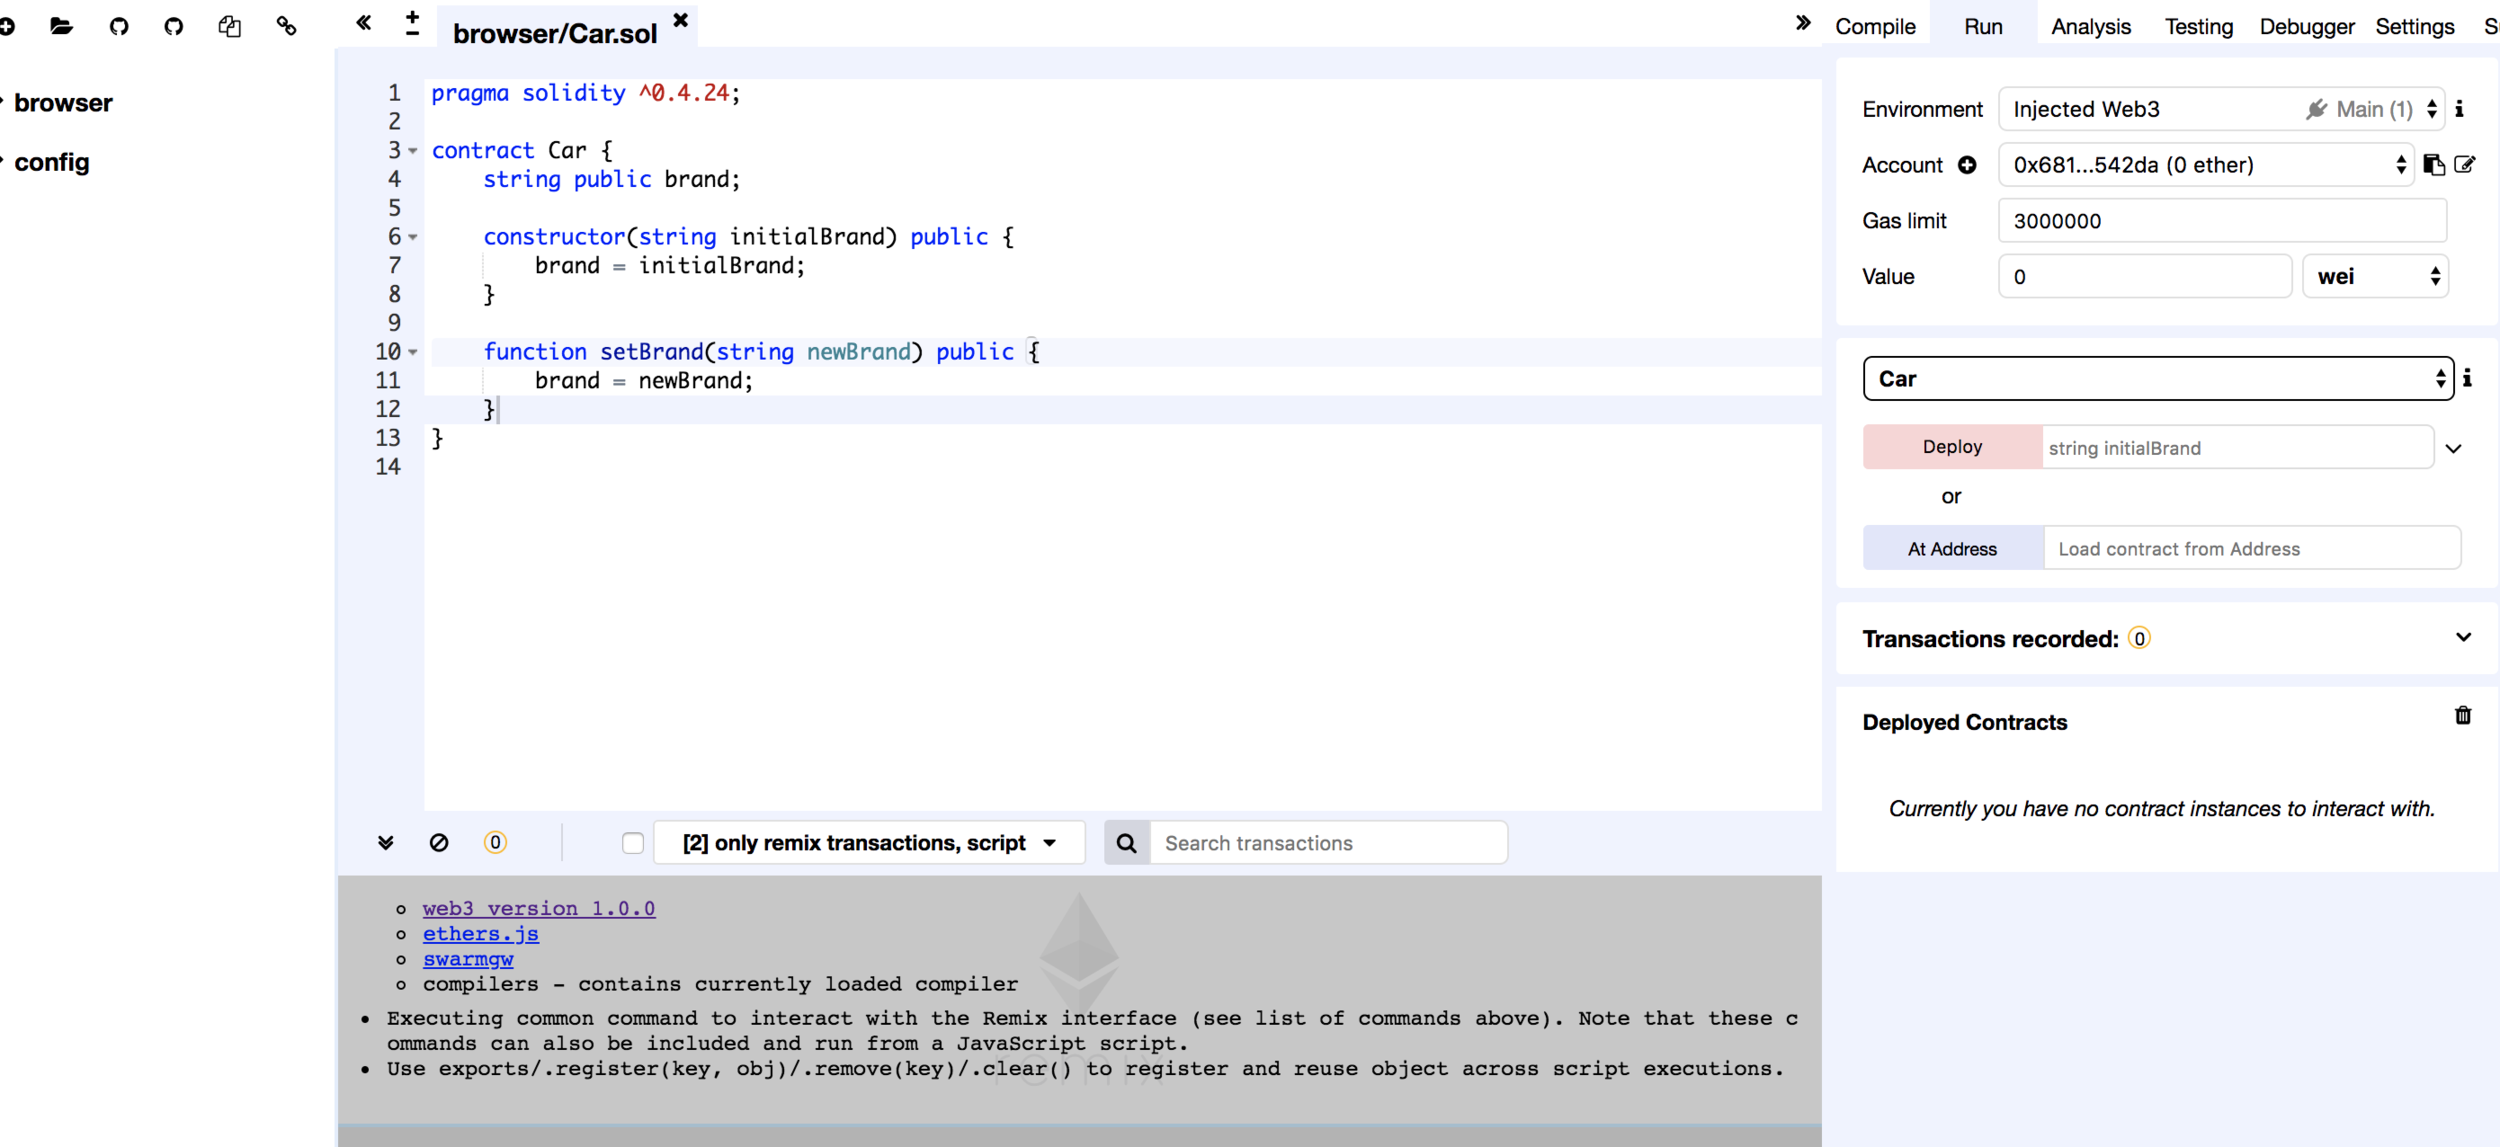This screenshot has width=2500, height=1147.
Task: Click the search magnifier icon in console
Action: pos(1127,843)
